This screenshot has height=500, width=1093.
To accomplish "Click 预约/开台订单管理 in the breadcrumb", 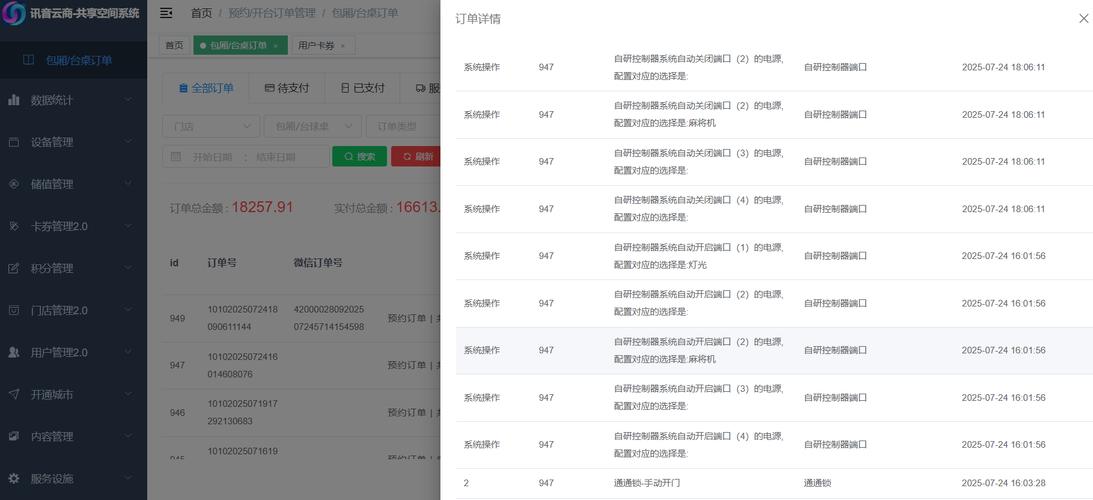I will click(x=272, y=13).
